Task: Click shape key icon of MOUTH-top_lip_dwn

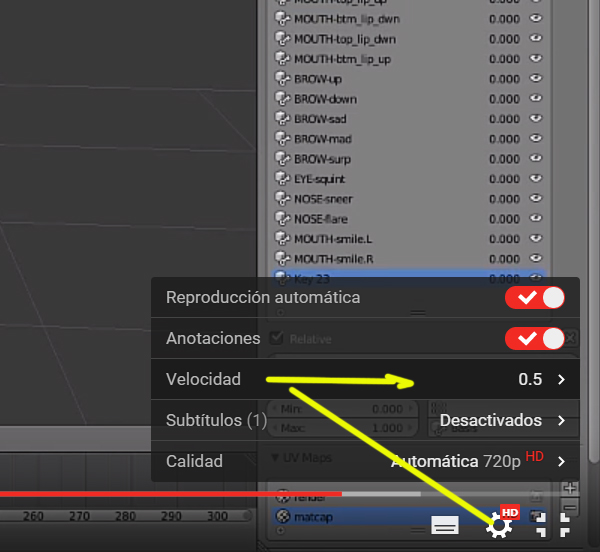Action: pyautogui.click(x=282, y=38)
